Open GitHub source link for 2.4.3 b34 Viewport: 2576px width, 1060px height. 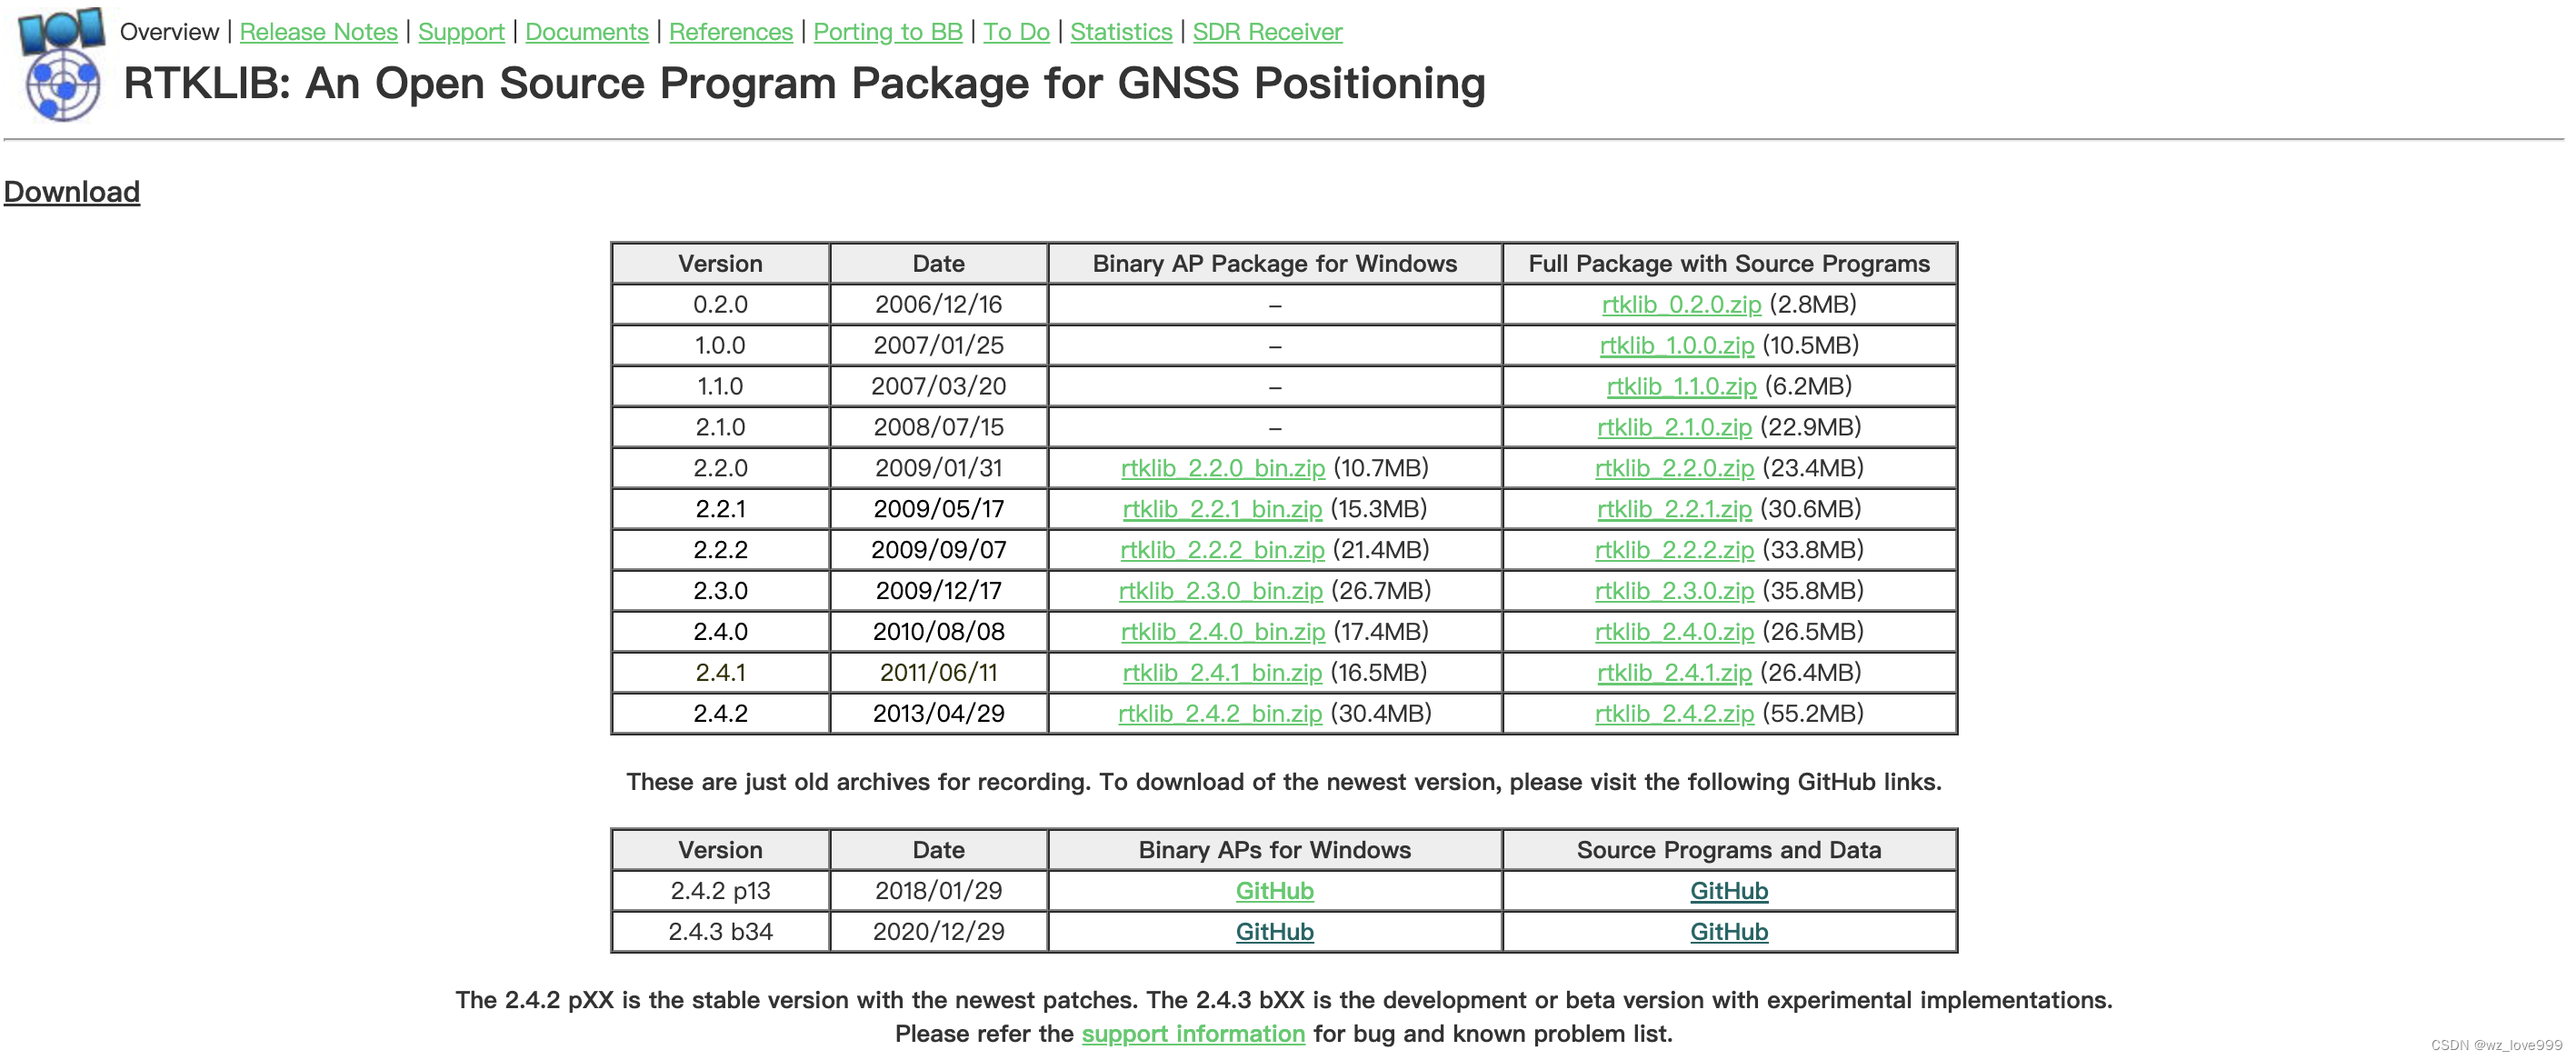tap(1728, 932)
